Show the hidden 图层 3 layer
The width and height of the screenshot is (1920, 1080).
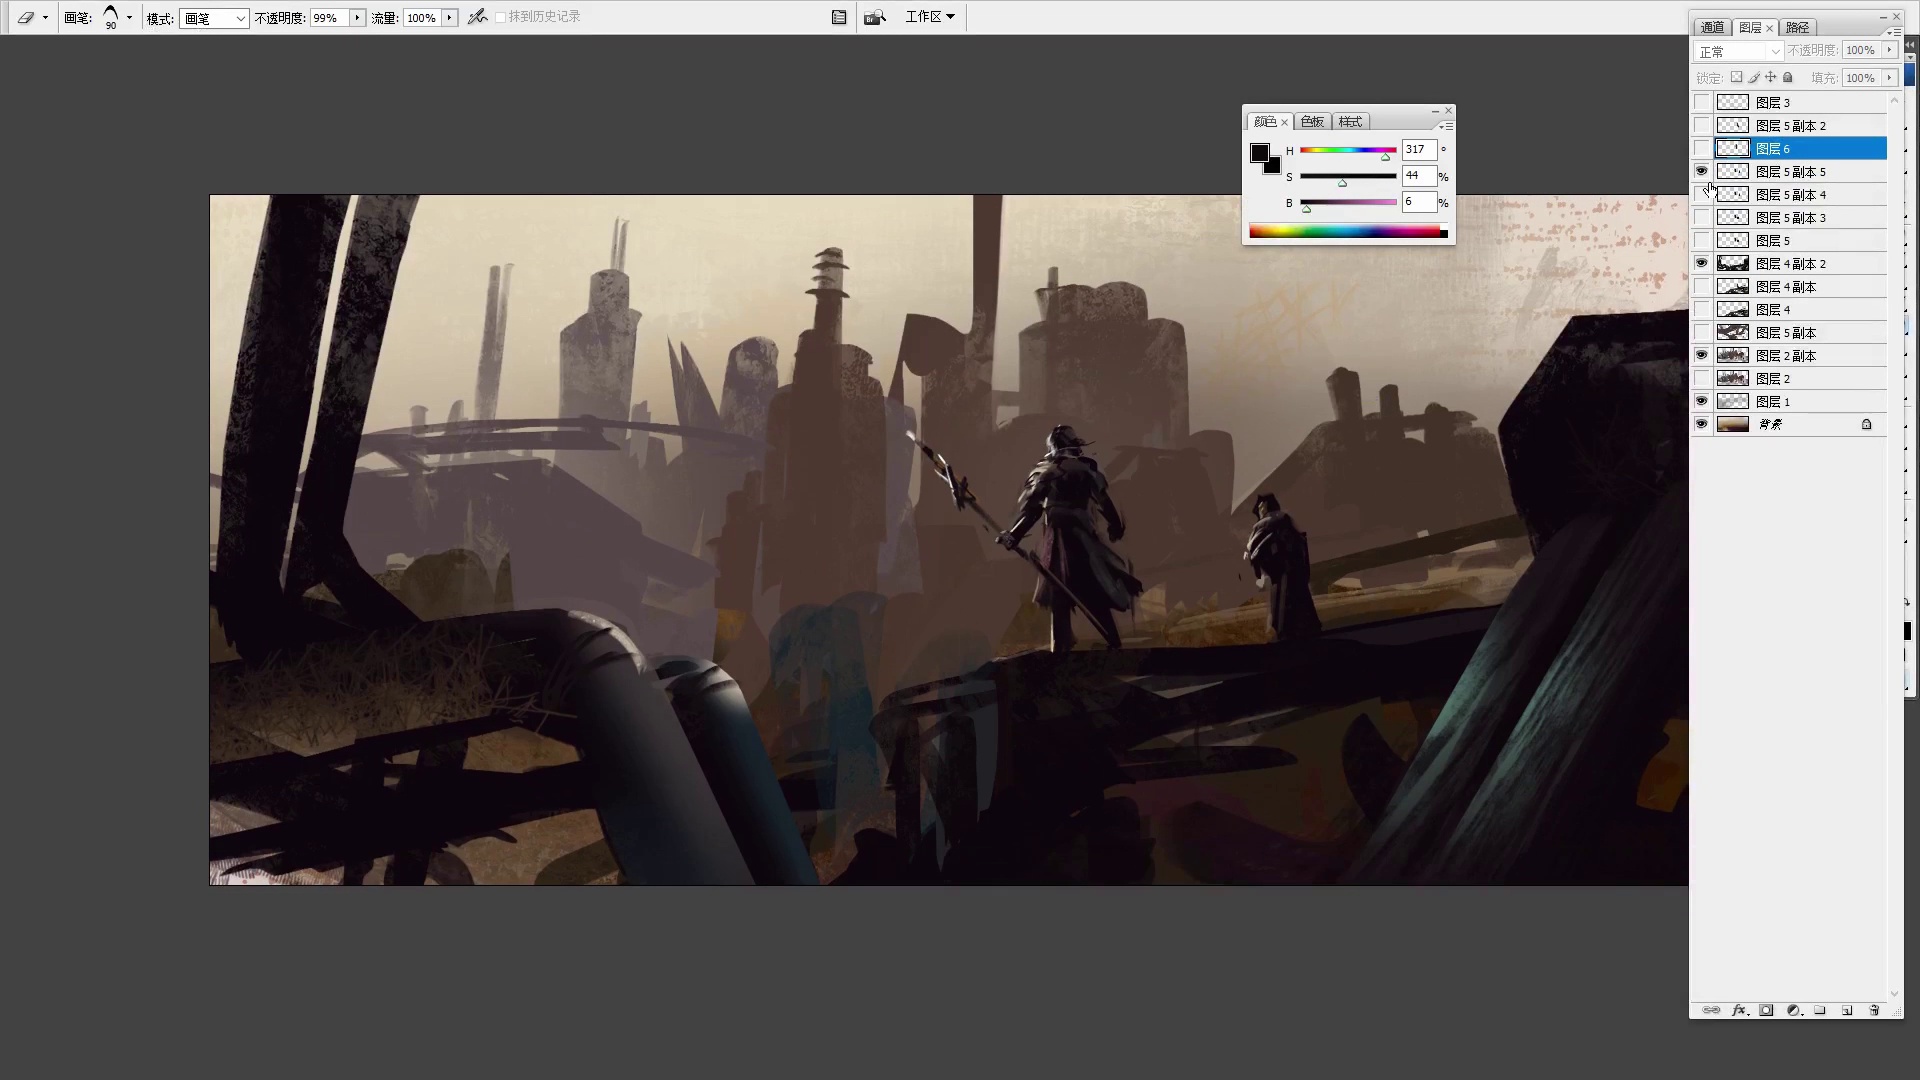(x=1701, y=103)
